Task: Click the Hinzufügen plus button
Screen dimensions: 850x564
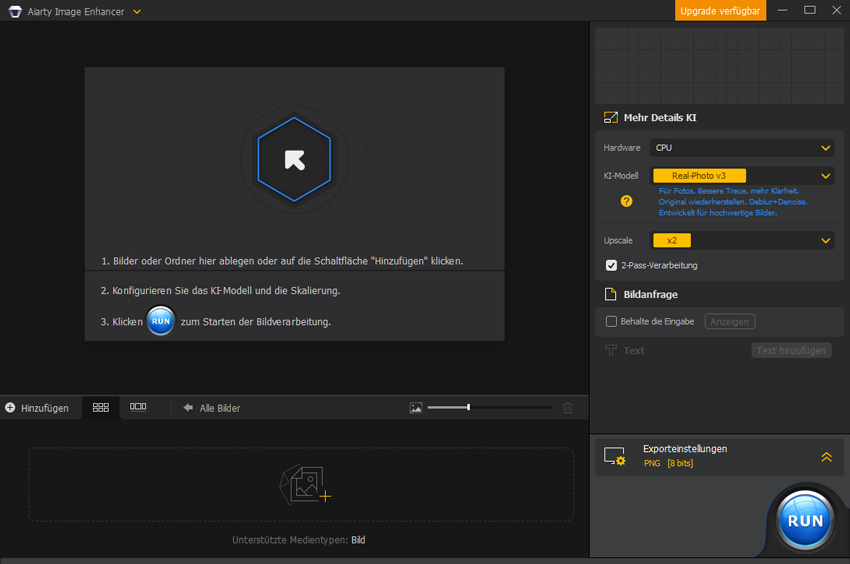Action: [x=37, y=408]
